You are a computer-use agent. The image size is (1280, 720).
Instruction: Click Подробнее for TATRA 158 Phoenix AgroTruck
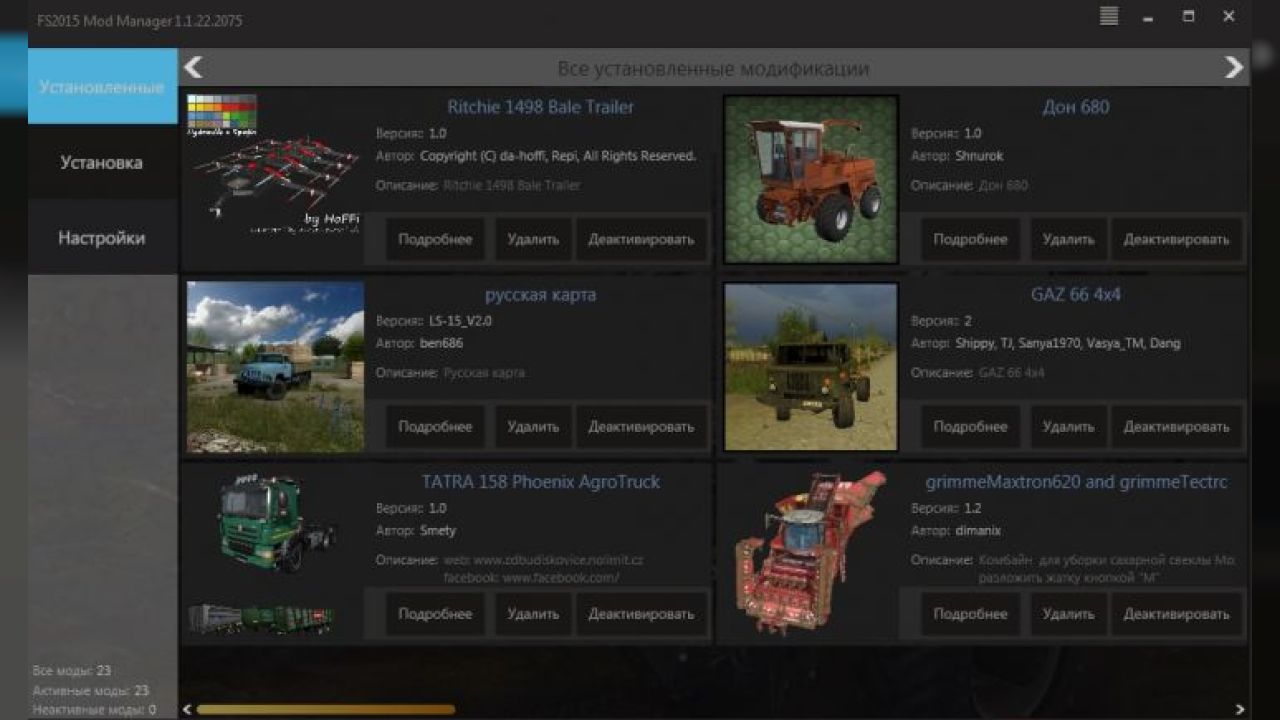click(435, 614)
